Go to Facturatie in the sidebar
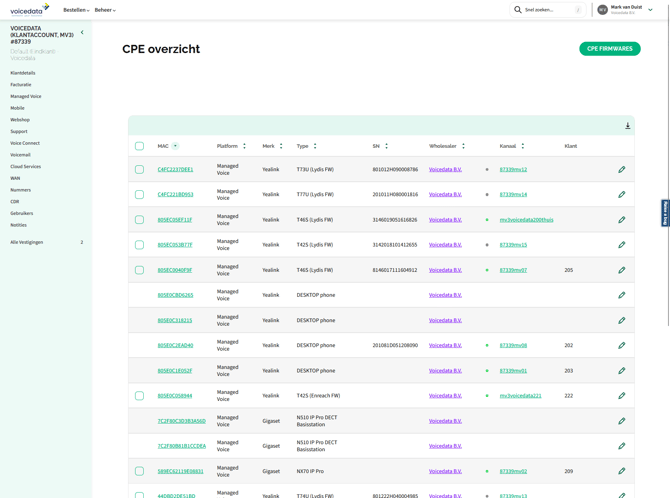This screenshot has width=670, height=498. tap(21, 85)
